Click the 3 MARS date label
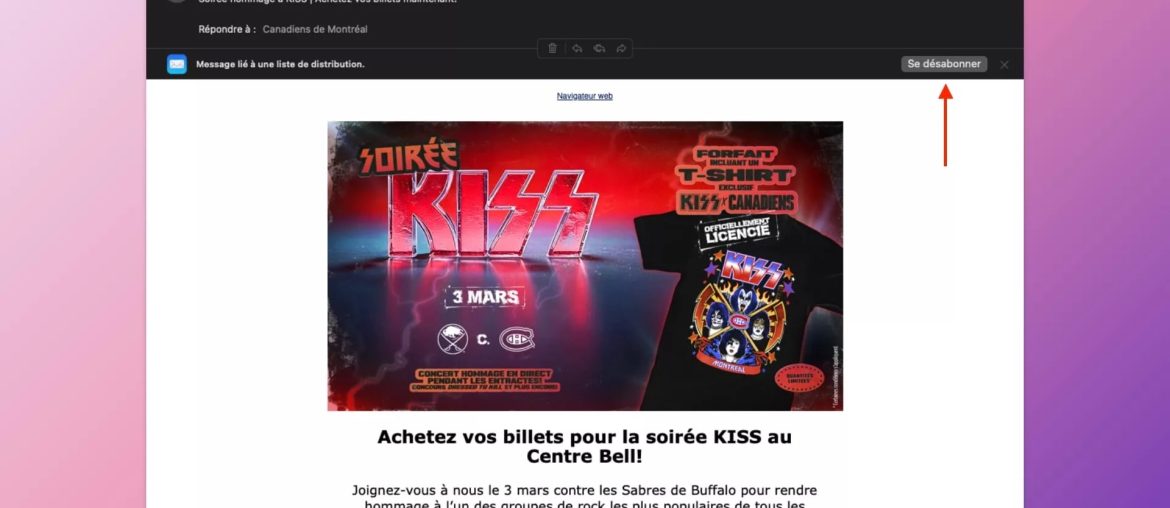Viewport: 1170px width, 508px height. click(x=485, y=297)
